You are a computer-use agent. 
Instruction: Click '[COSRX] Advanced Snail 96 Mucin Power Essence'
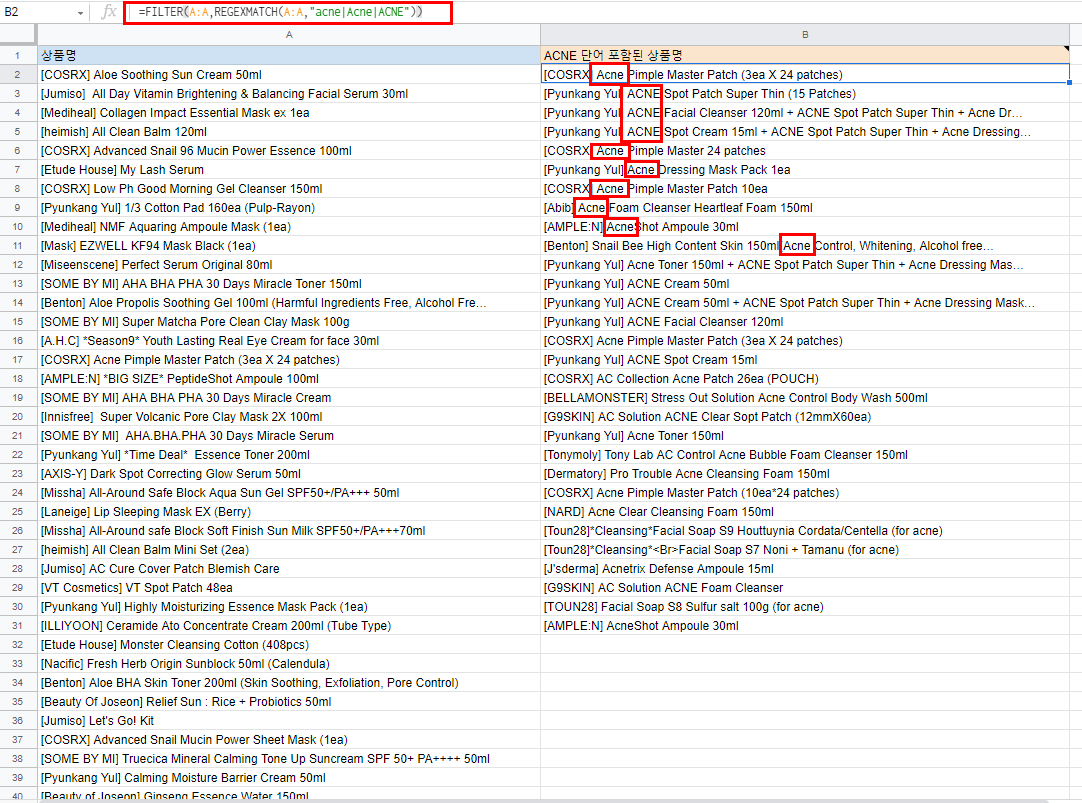(x=289, y=150)
